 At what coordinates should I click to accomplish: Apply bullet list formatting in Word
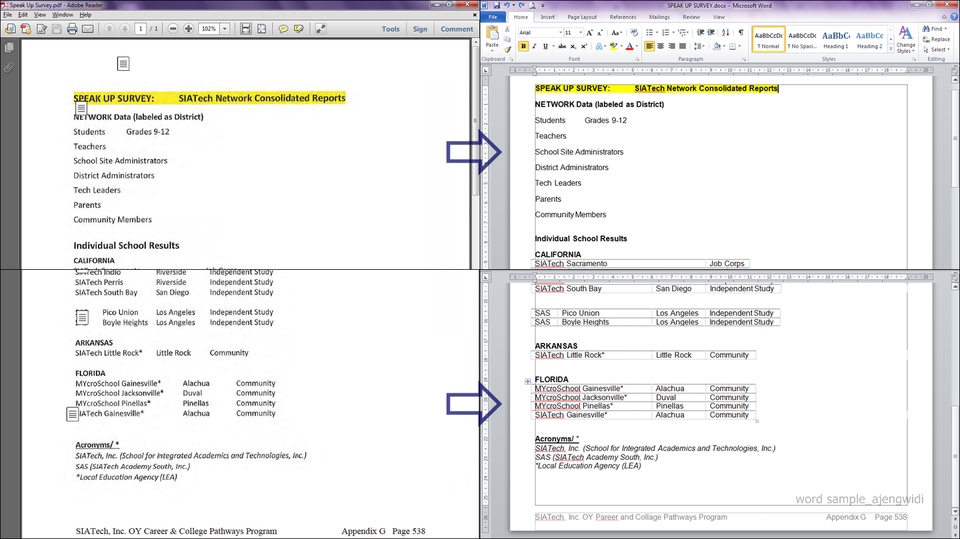point(650,32)
